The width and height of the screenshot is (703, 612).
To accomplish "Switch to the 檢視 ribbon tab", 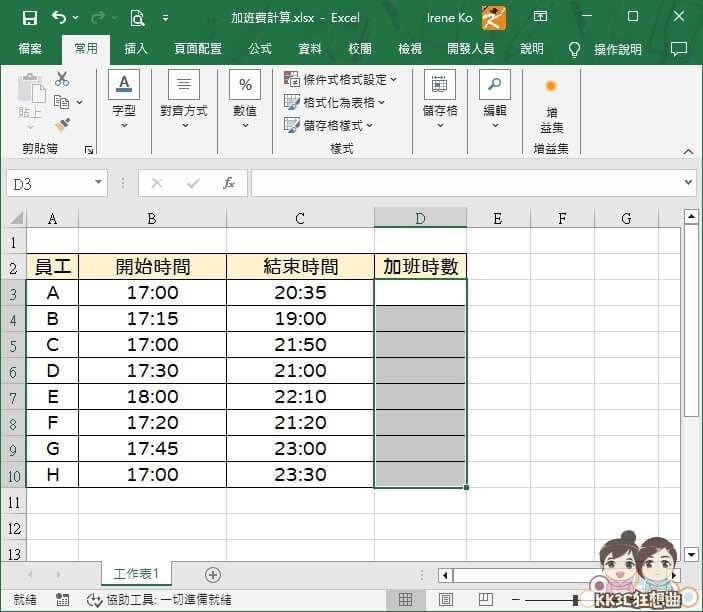I will pos(410,48).
